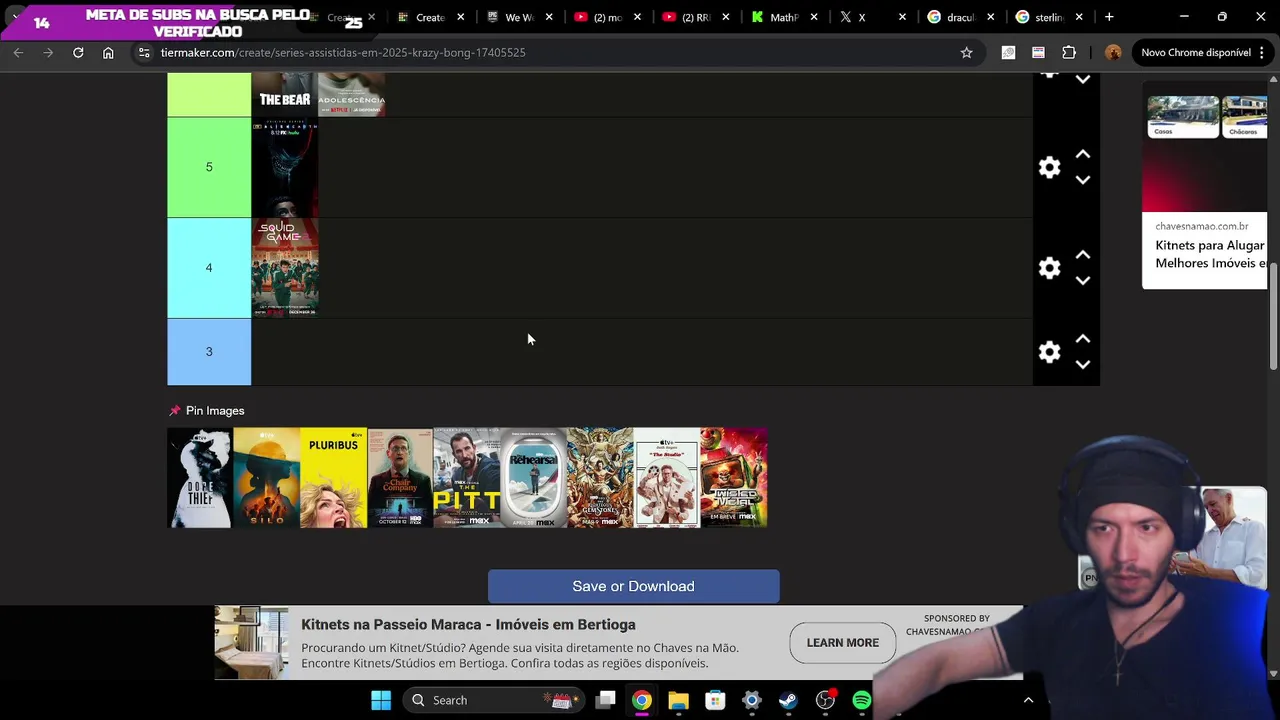Image resolution: width=1280 pixels, height=720 pixels.
Task: Switch to the dracula Google tab
Action: [x=960, y=17]
